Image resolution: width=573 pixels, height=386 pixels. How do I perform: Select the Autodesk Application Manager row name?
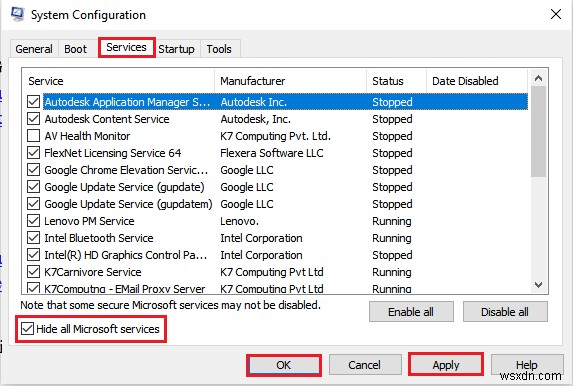(x=127, y=102)
